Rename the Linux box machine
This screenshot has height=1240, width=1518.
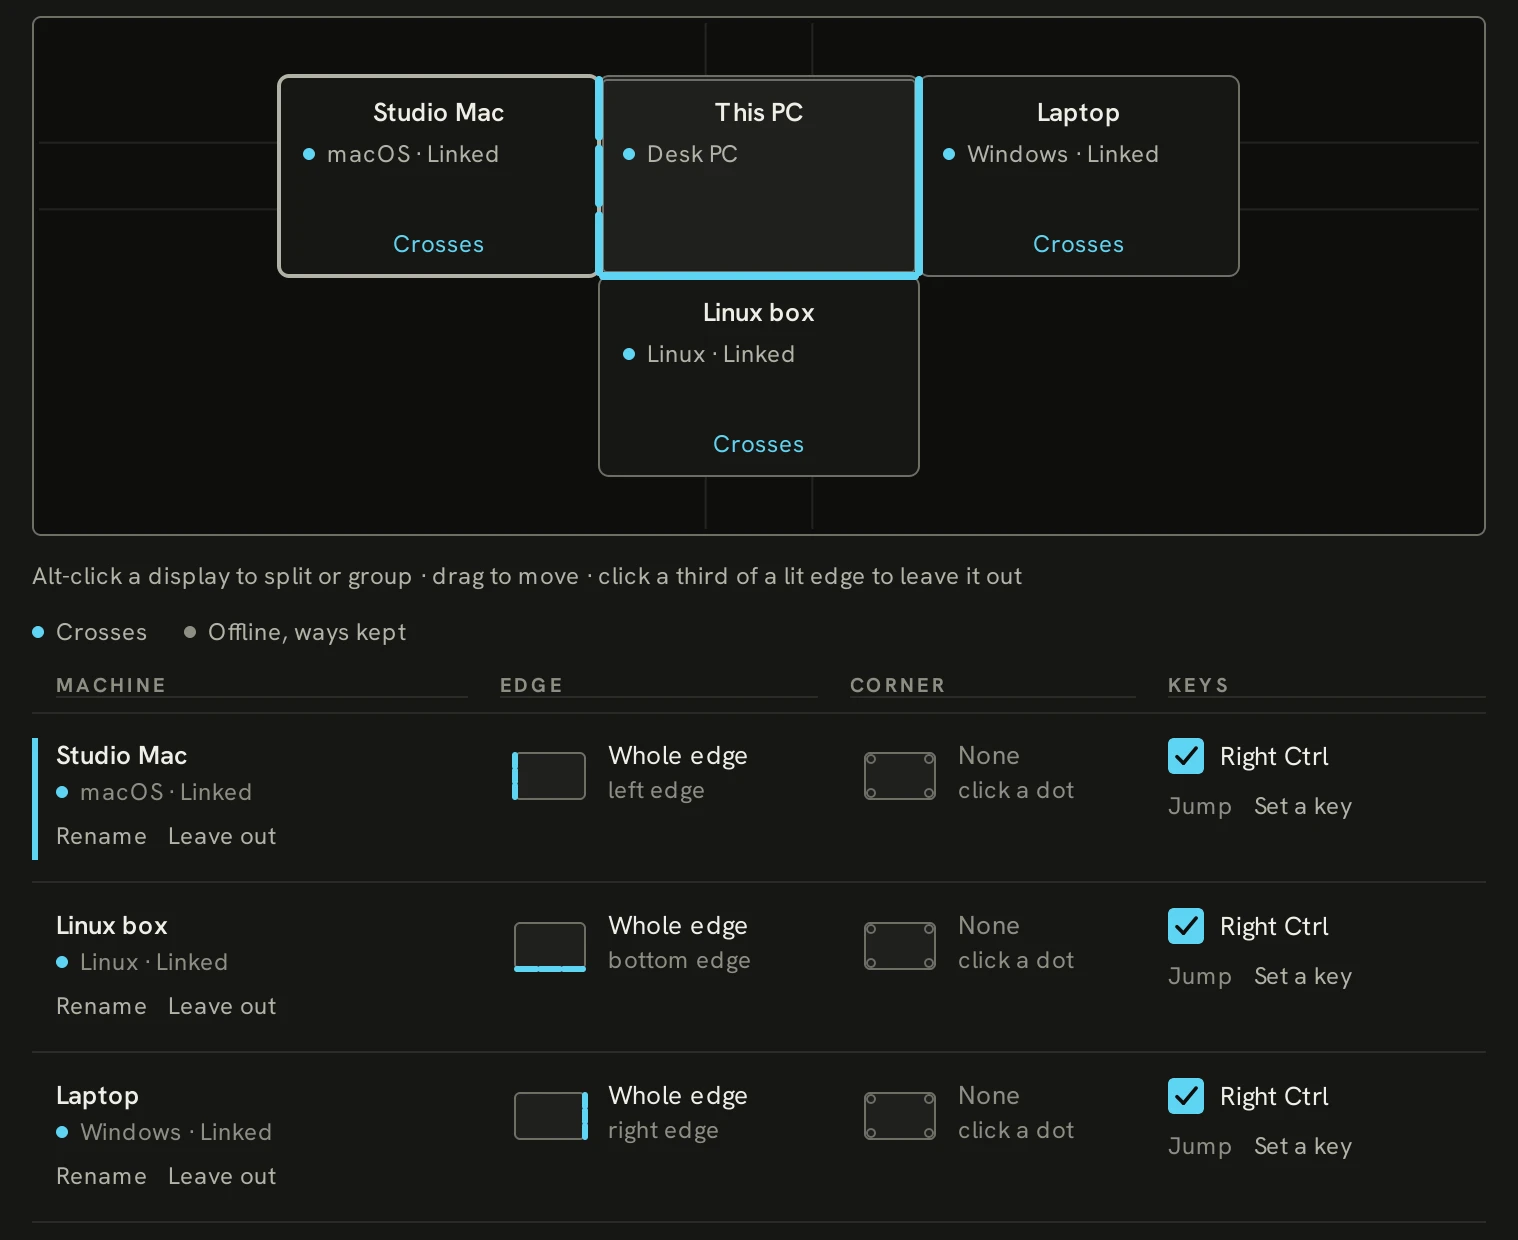[101, 1006]
